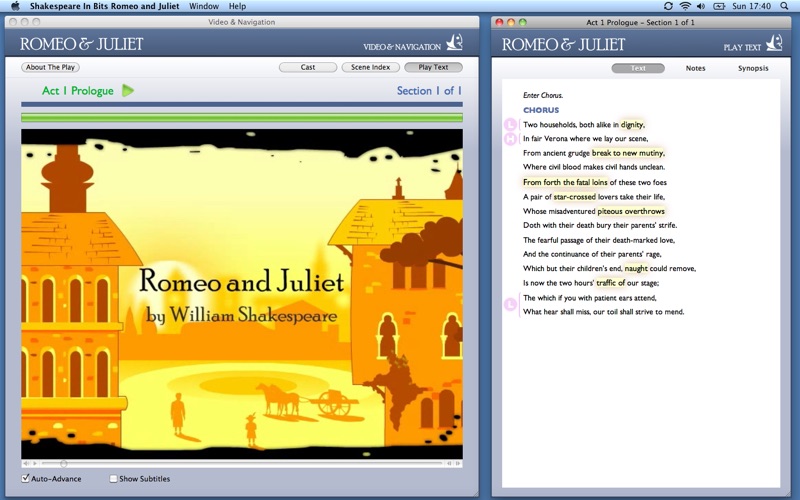800x500 pixels.
Task: Click the green zoom button of Play Text window
Action: [x=522, y=22]
